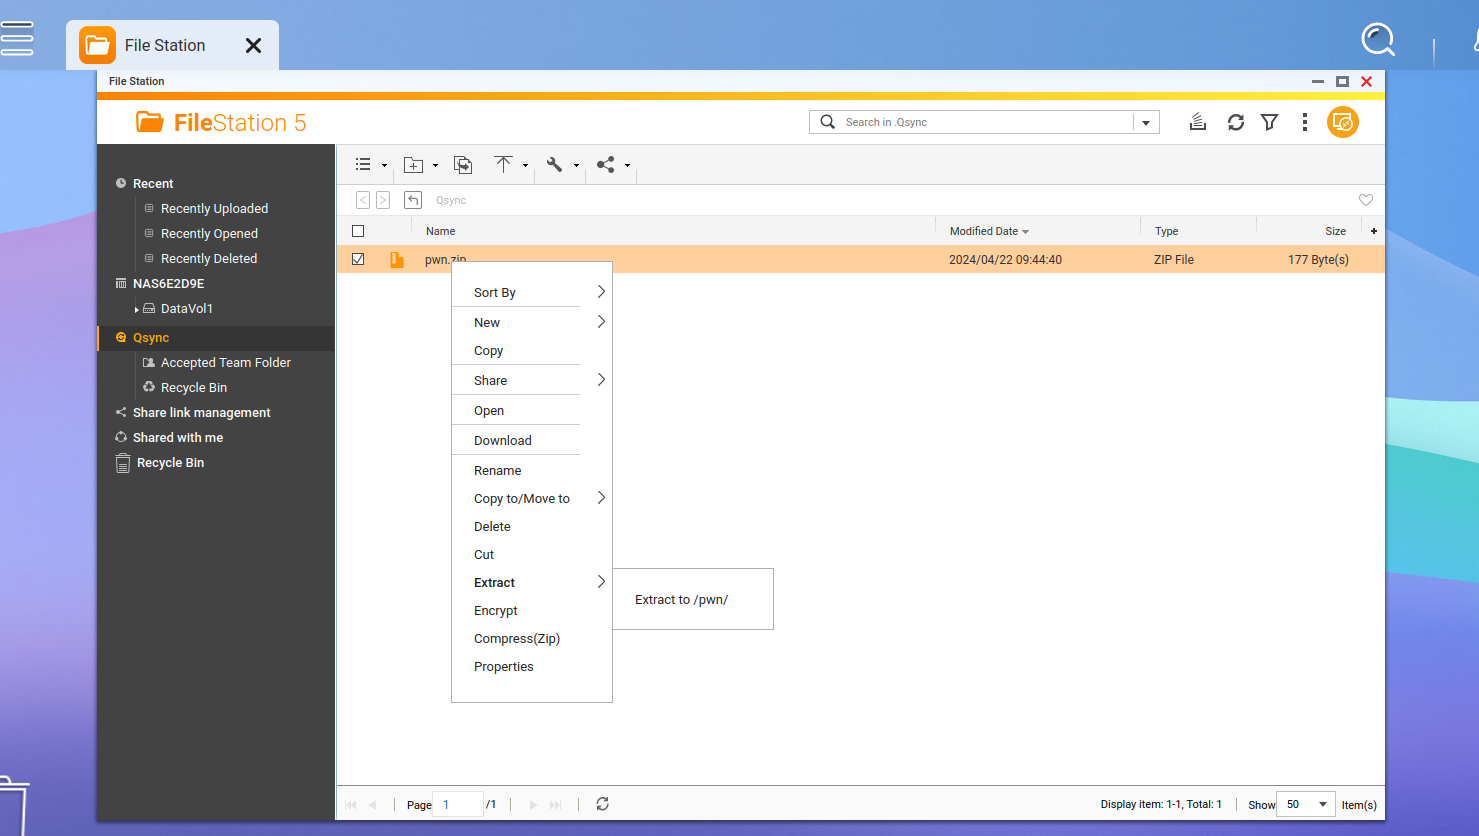Screen dimensions: 1479x836
Task: Click the copy toolbar icon
Action: click(463, 165)
